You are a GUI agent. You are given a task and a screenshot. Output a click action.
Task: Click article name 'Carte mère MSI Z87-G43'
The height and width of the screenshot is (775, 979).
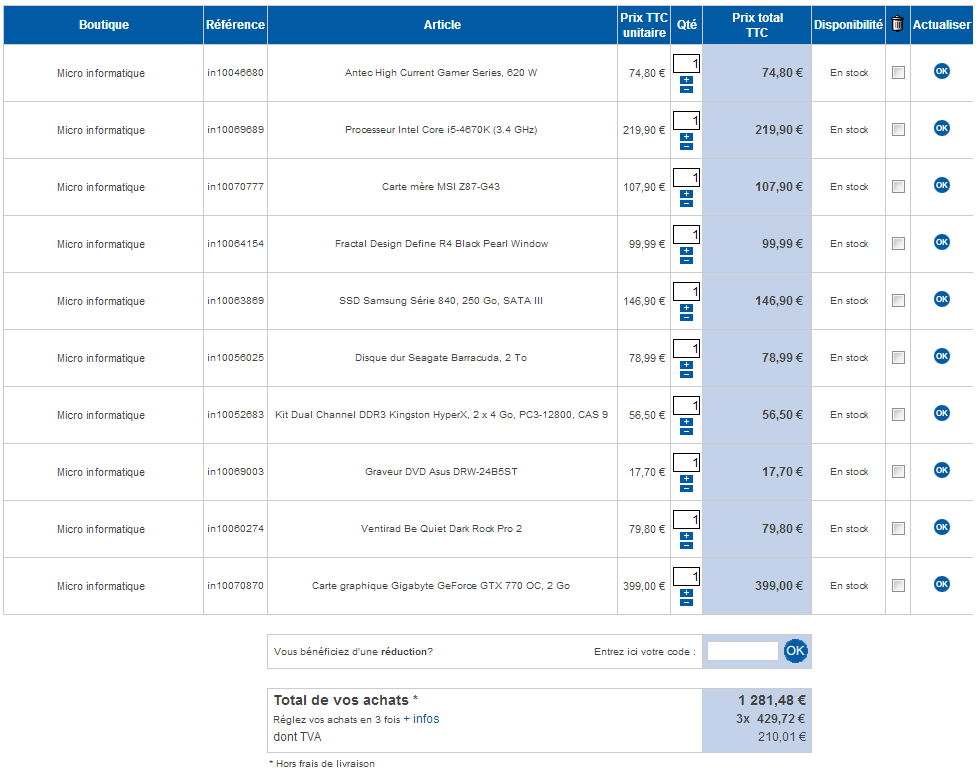[441, 187]
